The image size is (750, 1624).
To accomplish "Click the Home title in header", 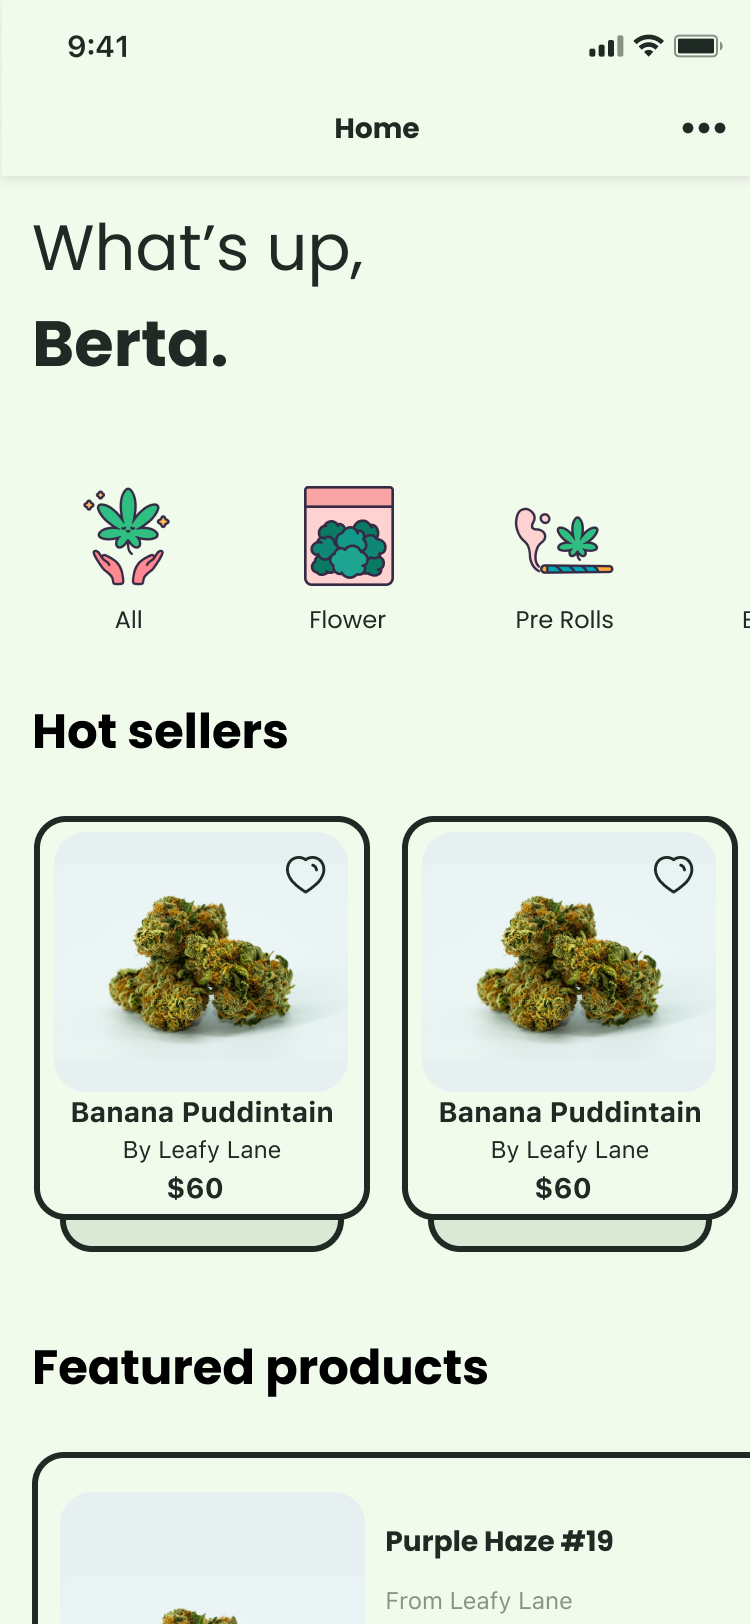I will [x=377, y=128].
